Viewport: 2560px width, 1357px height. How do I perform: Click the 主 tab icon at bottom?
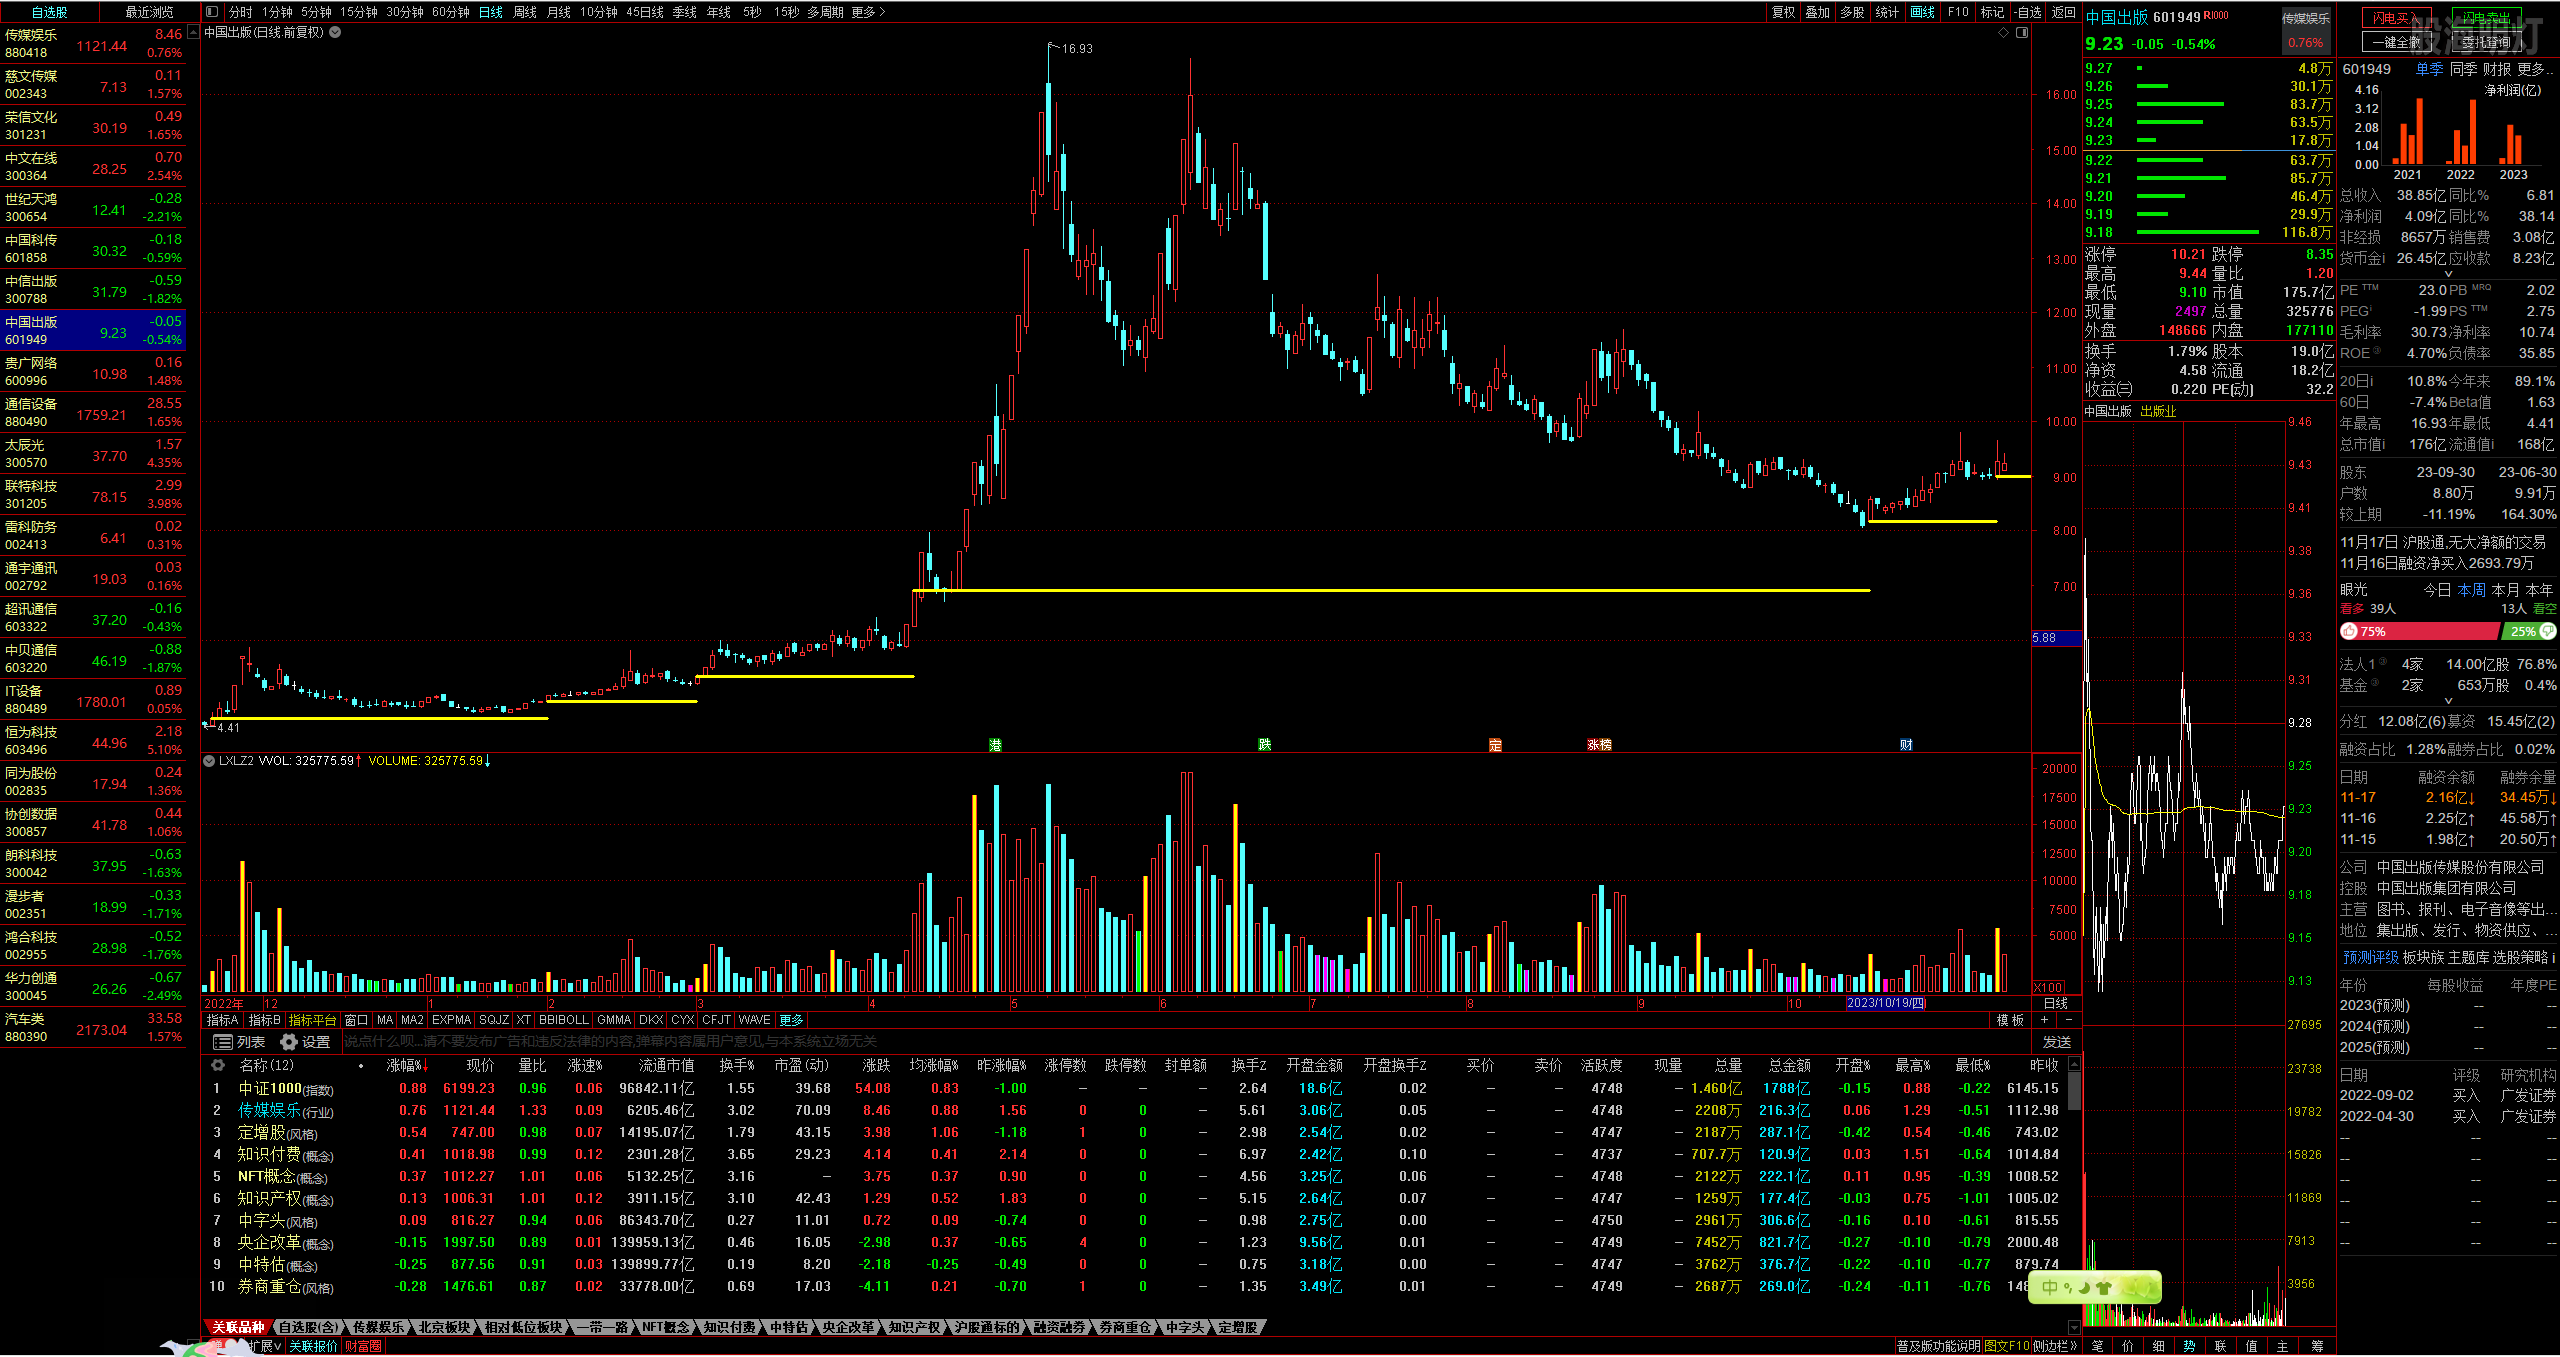pos(2283,1346)
